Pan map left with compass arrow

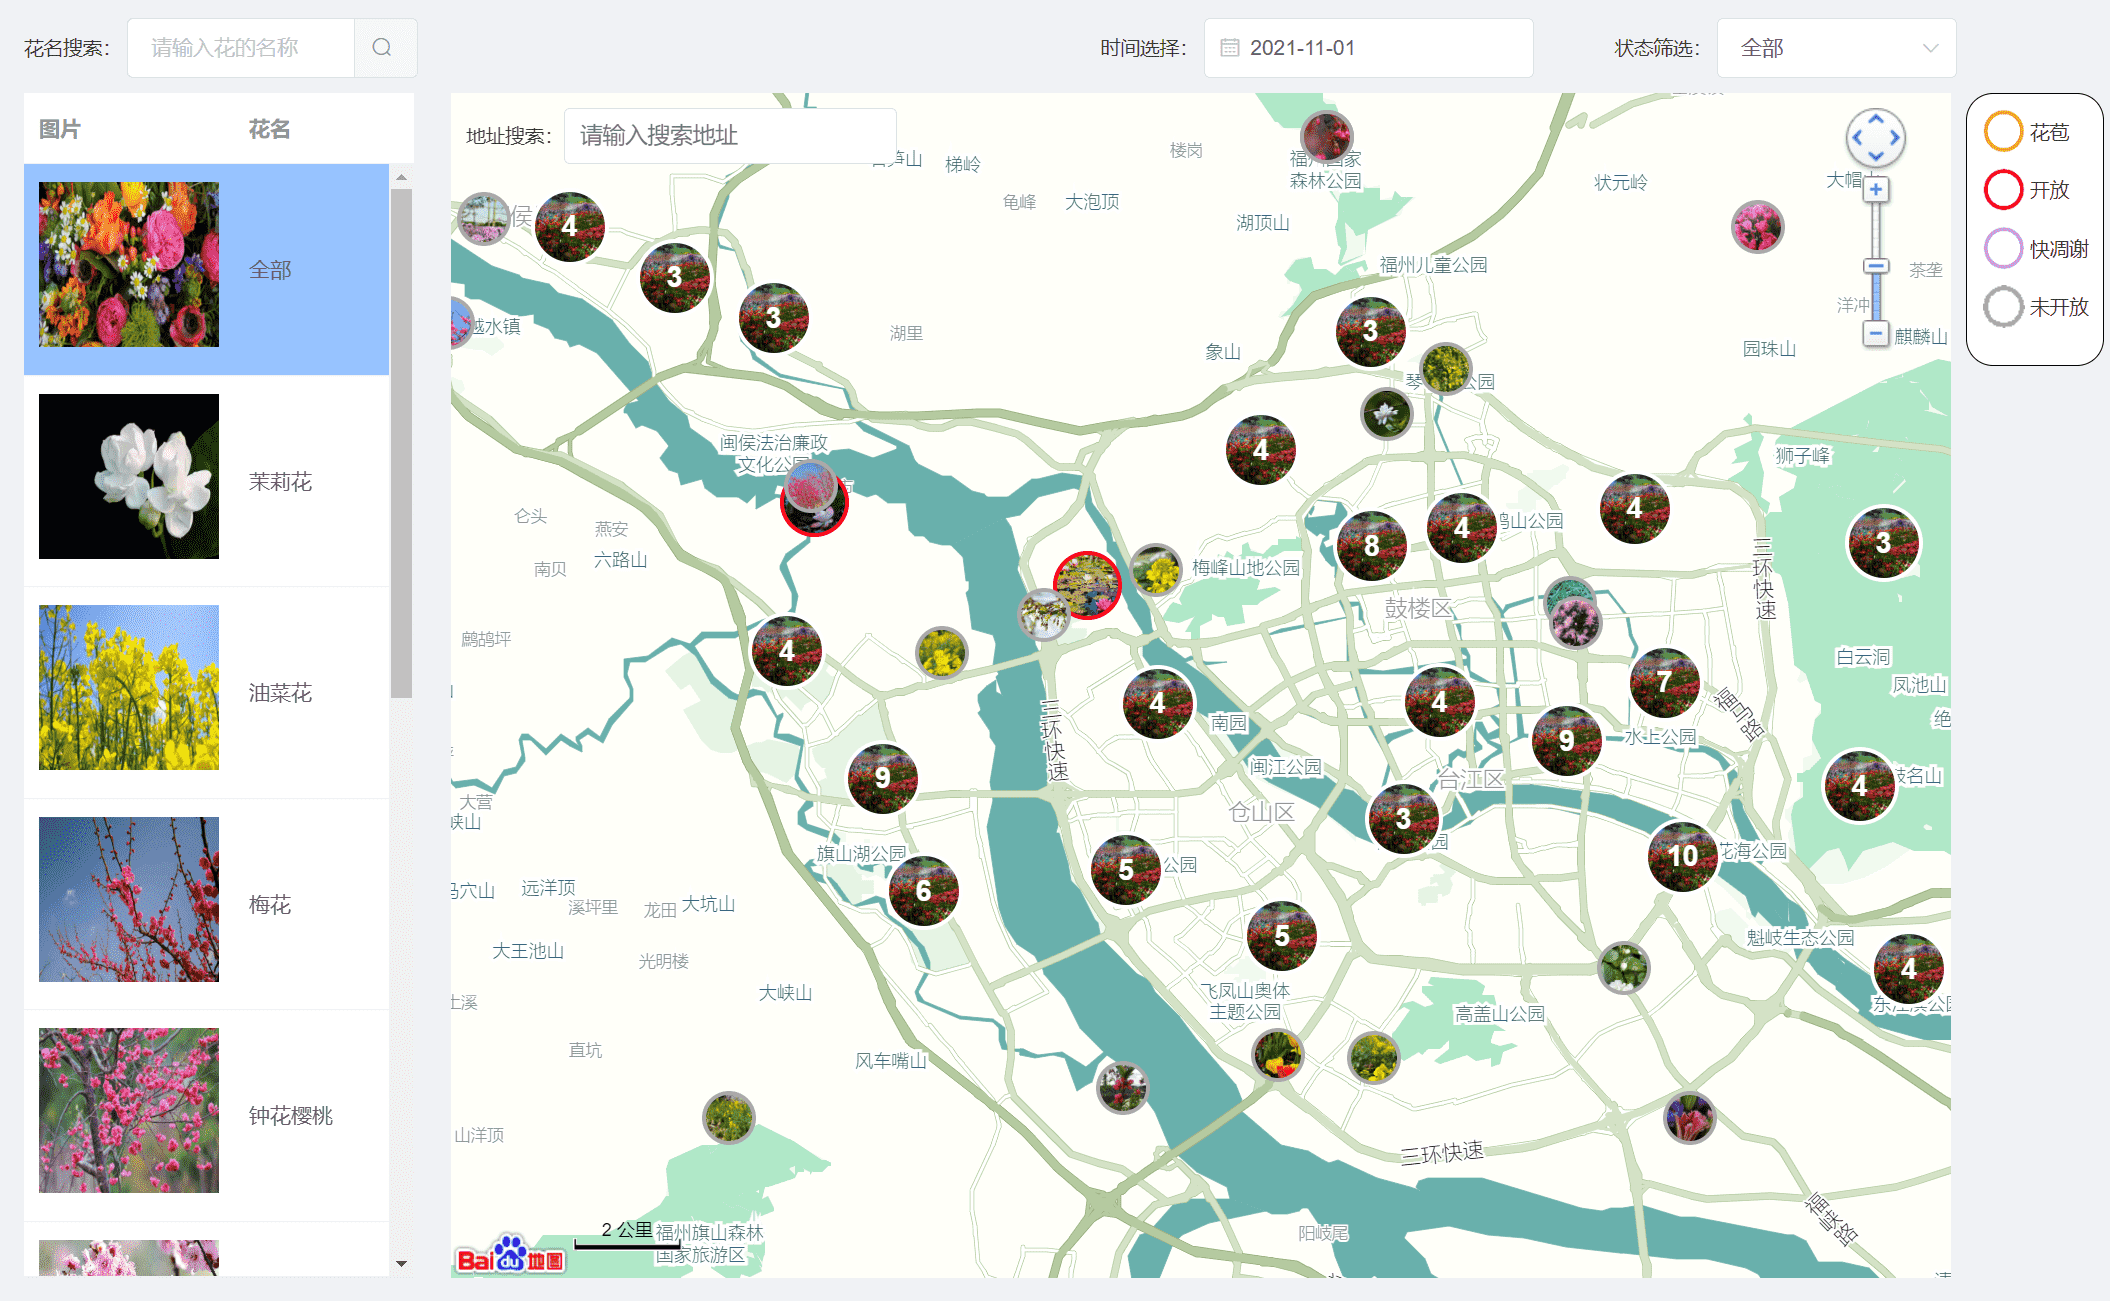point(1857,138)
